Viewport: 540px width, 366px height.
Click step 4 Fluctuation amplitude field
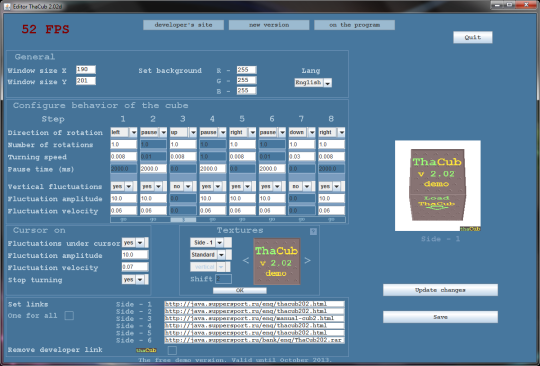point(213,198)
